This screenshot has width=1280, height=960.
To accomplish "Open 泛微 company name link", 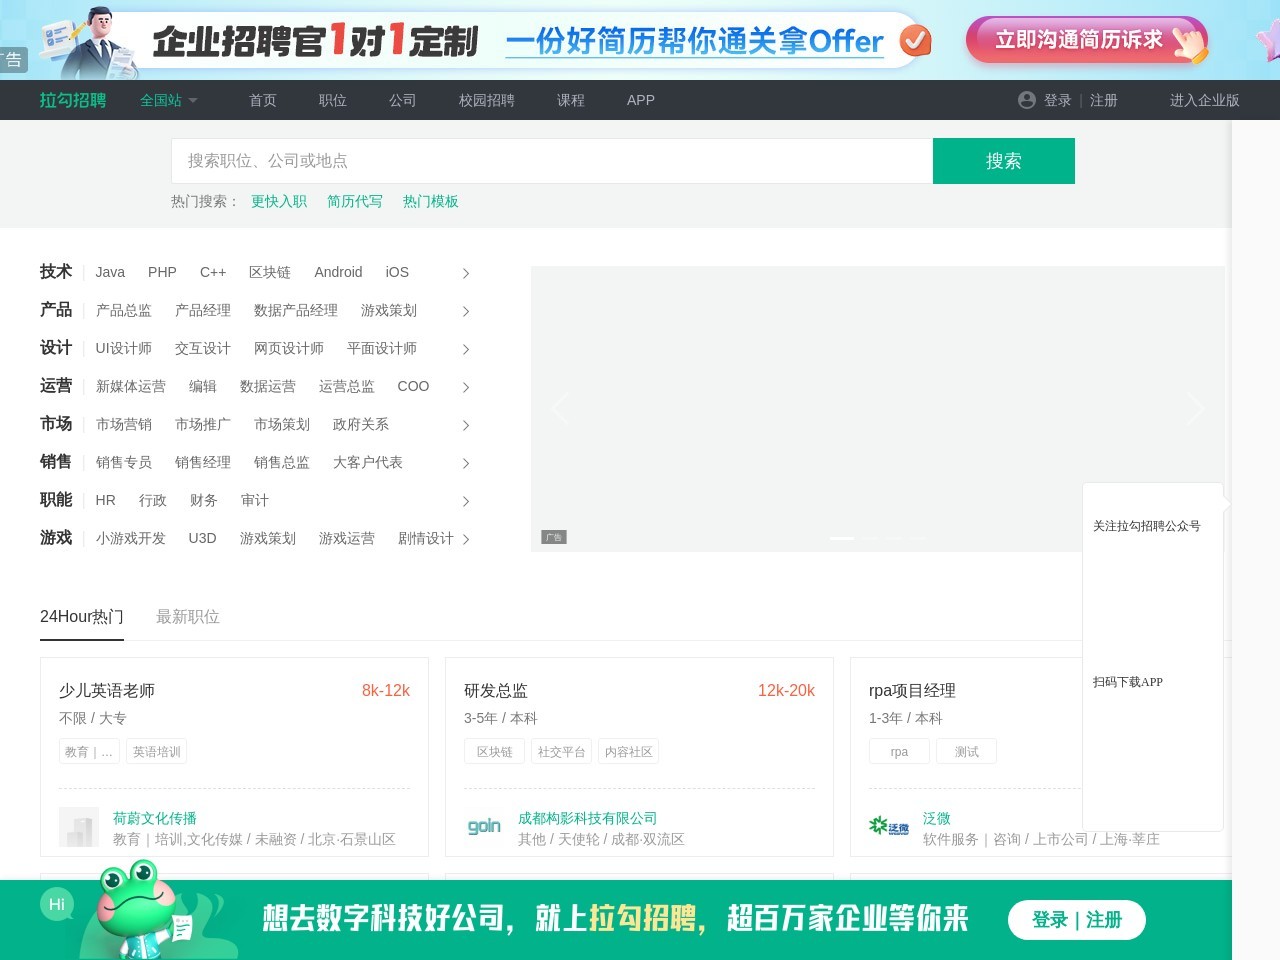I will click(937, 818).
